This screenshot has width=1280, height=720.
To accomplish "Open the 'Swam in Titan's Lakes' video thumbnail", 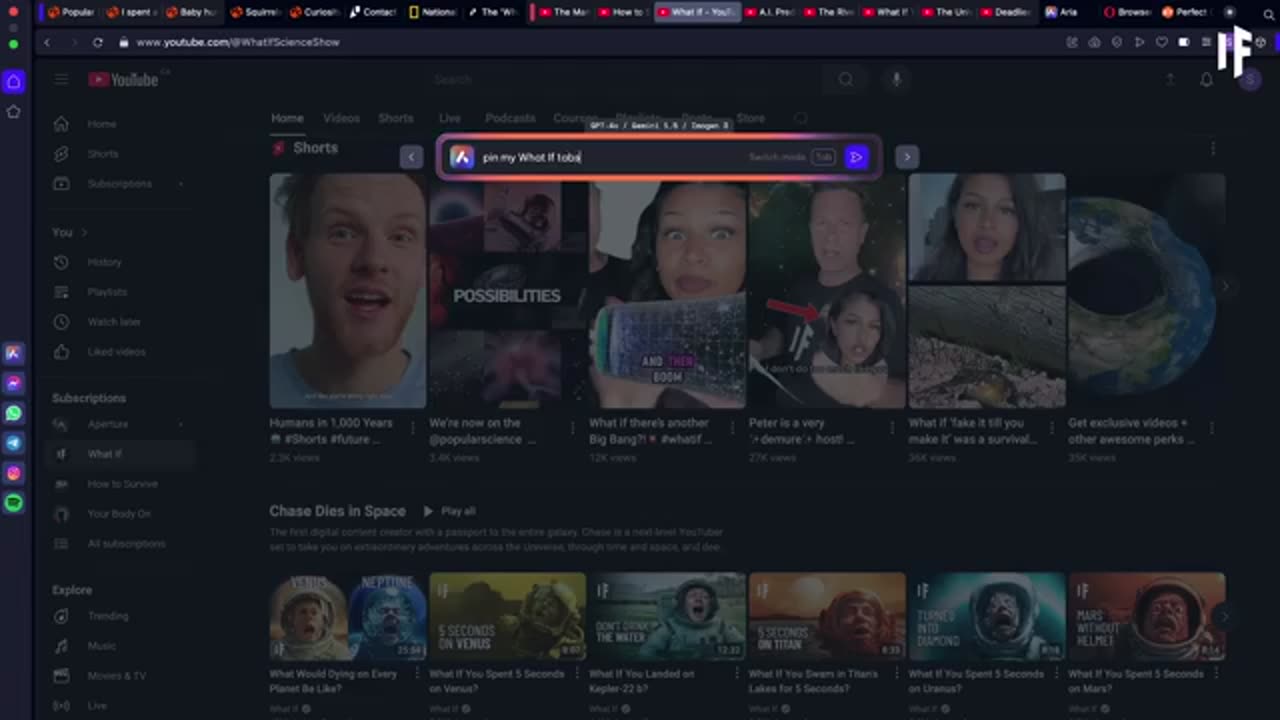I will [x=827, y=616].
